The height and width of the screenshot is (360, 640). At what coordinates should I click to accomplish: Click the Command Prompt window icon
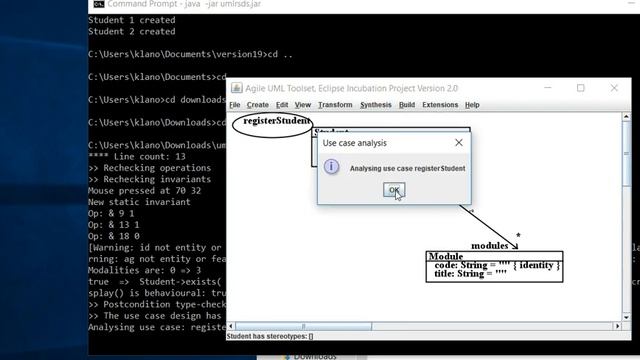(99, 4)
